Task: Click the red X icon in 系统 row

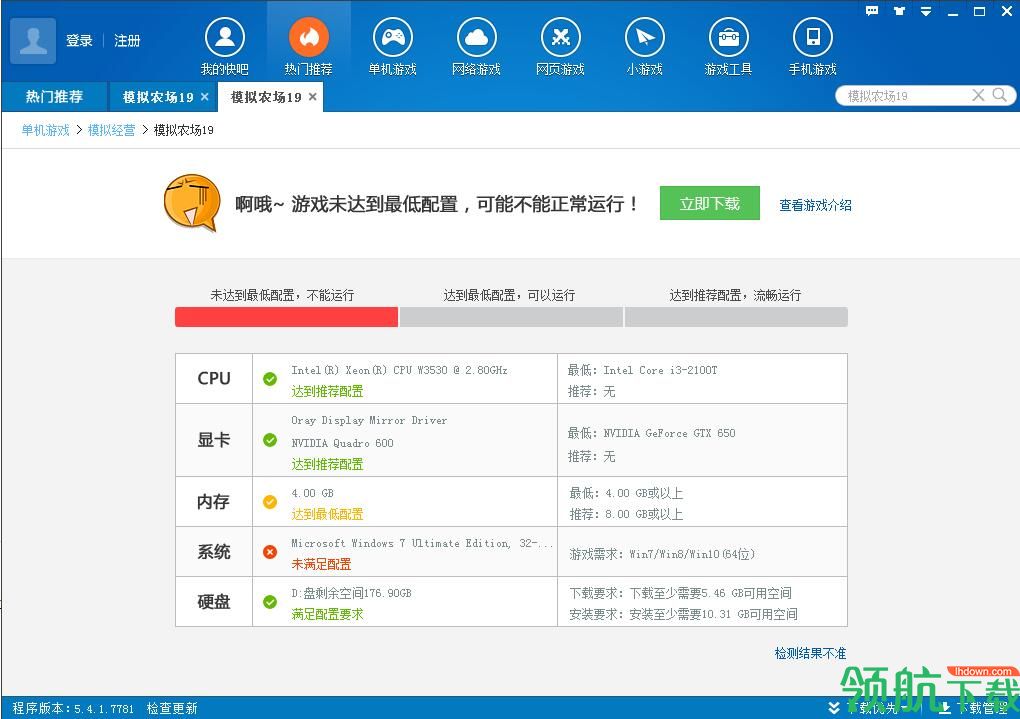Action: [x=270, y=552]
